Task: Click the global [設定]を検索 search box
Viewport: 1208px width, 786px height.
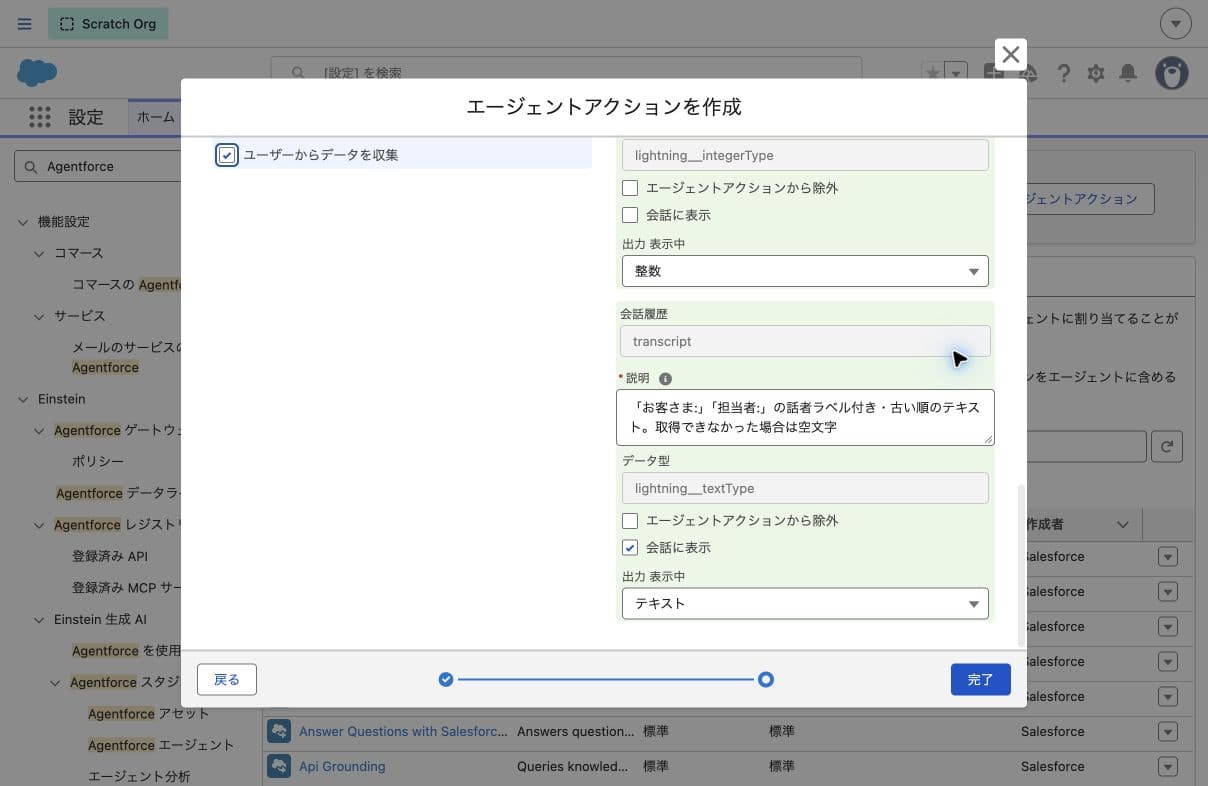Action: click(566, 73)
